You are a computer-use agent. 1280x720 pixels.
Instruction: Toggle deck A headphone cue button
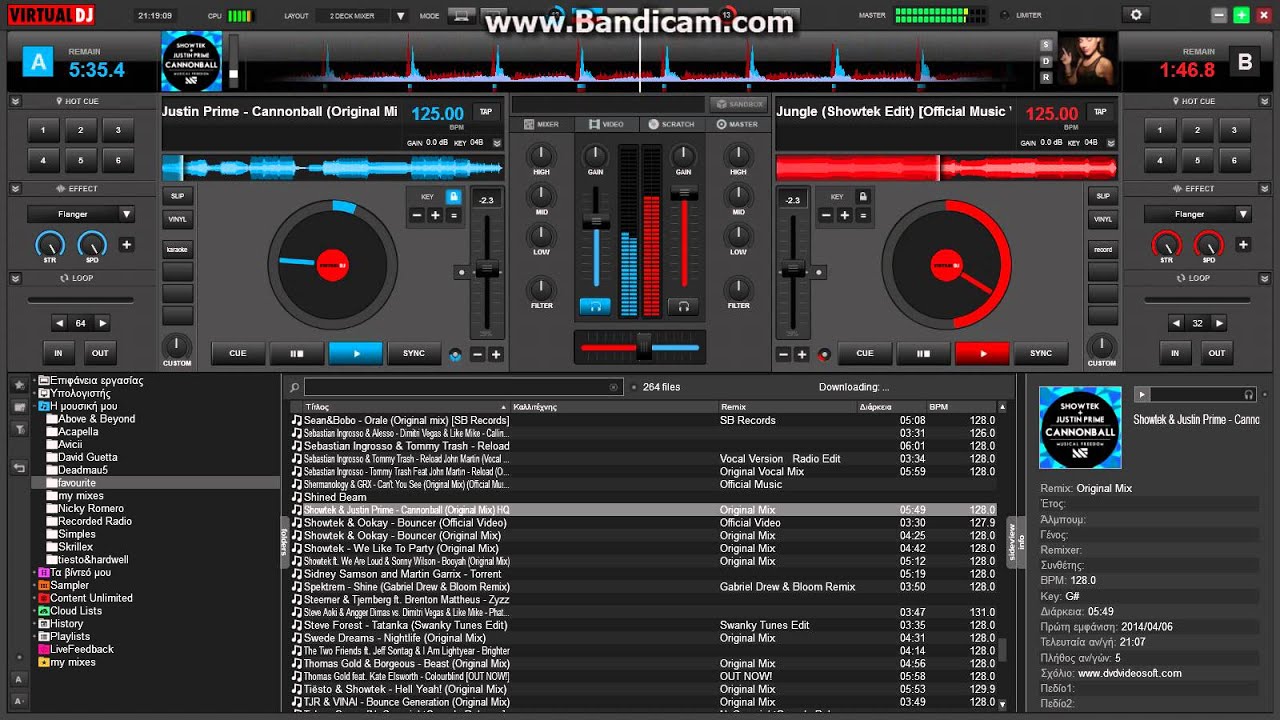(595, 306)
